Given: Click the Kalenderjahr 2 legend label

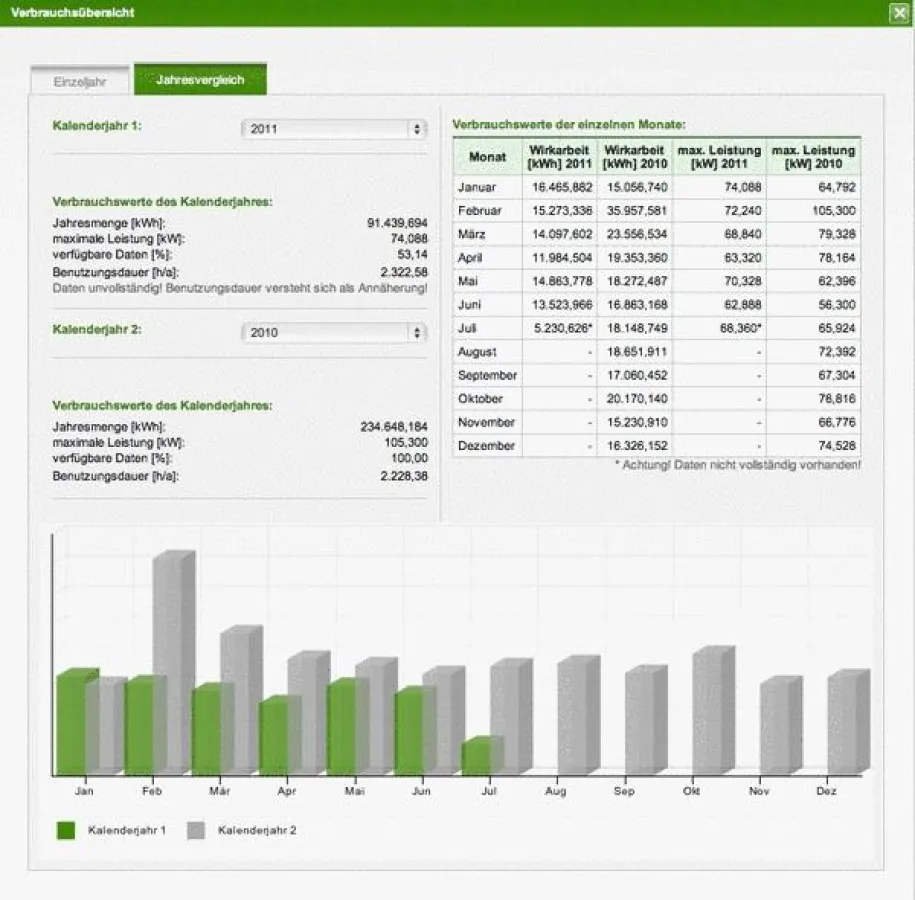Looking at the screenshot, I should 257,830.
